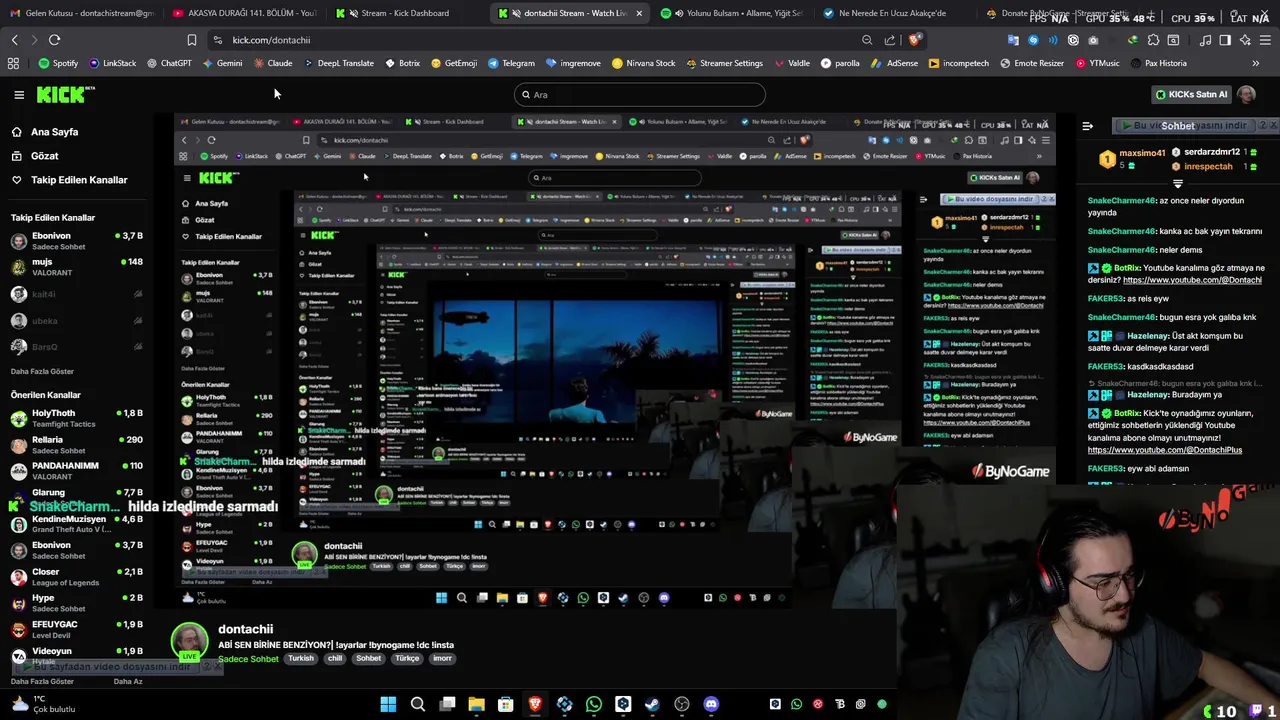Reload the page with the refresh icon

coord(54,40)
